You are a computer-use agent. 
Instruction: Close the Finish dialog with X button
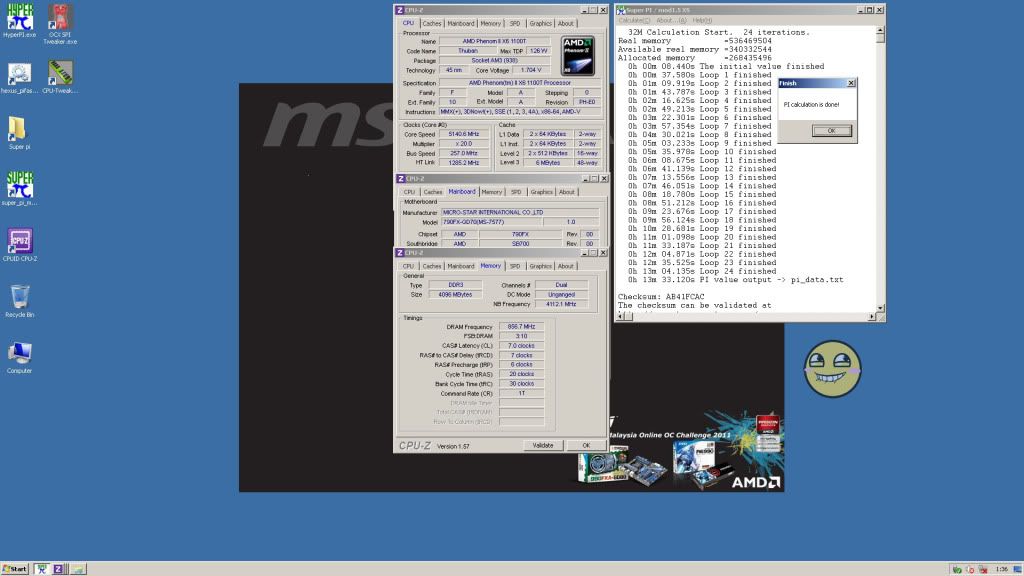click(x=851, y=83)
